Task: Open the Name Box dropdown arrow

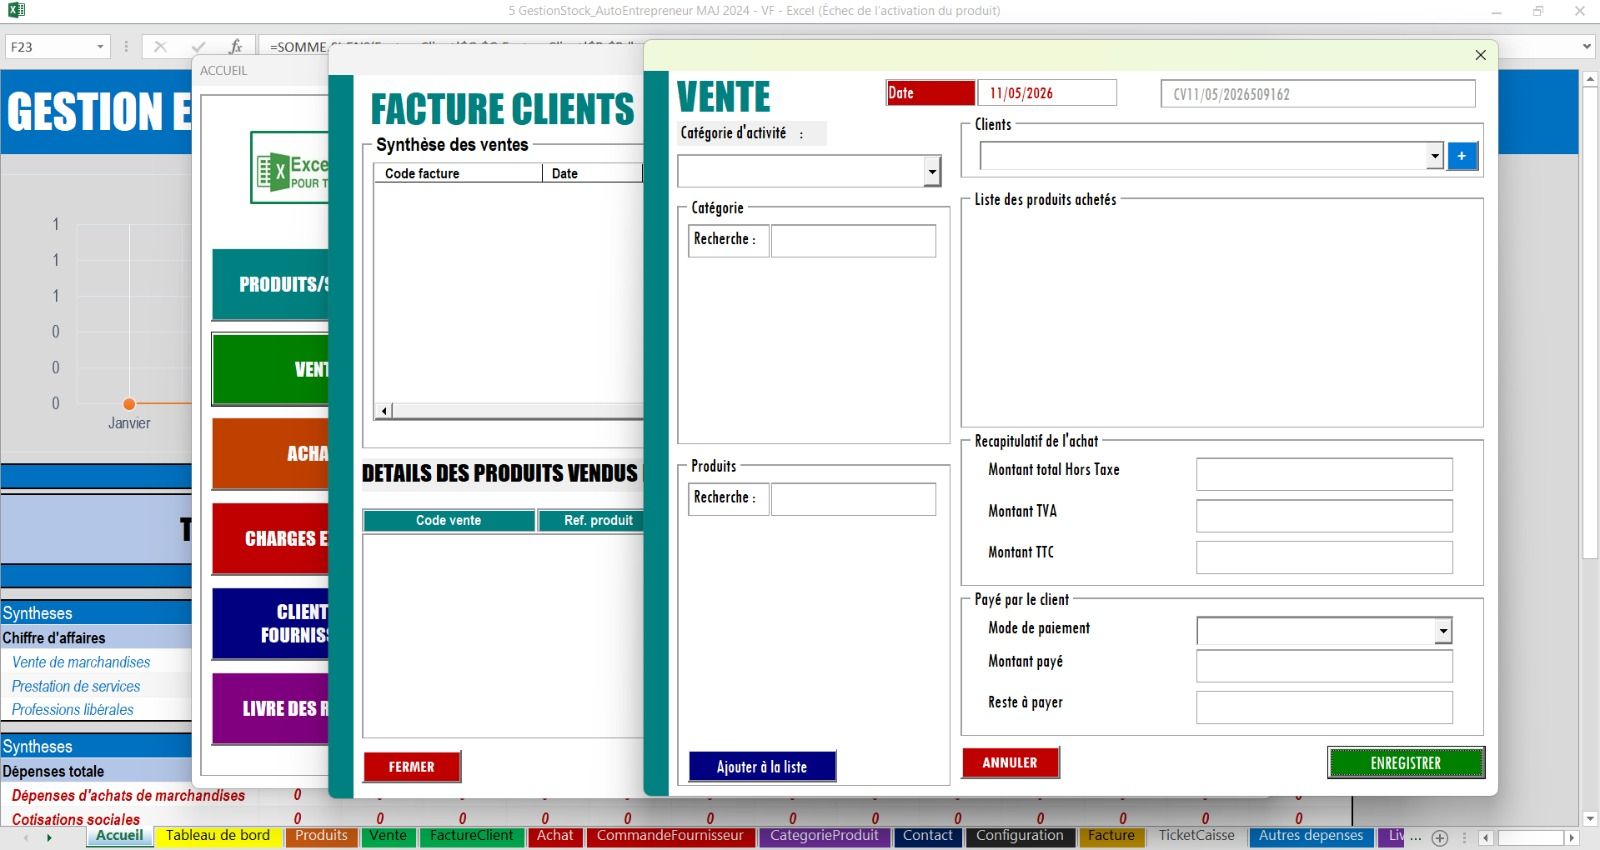Action: tap(100, 47)
